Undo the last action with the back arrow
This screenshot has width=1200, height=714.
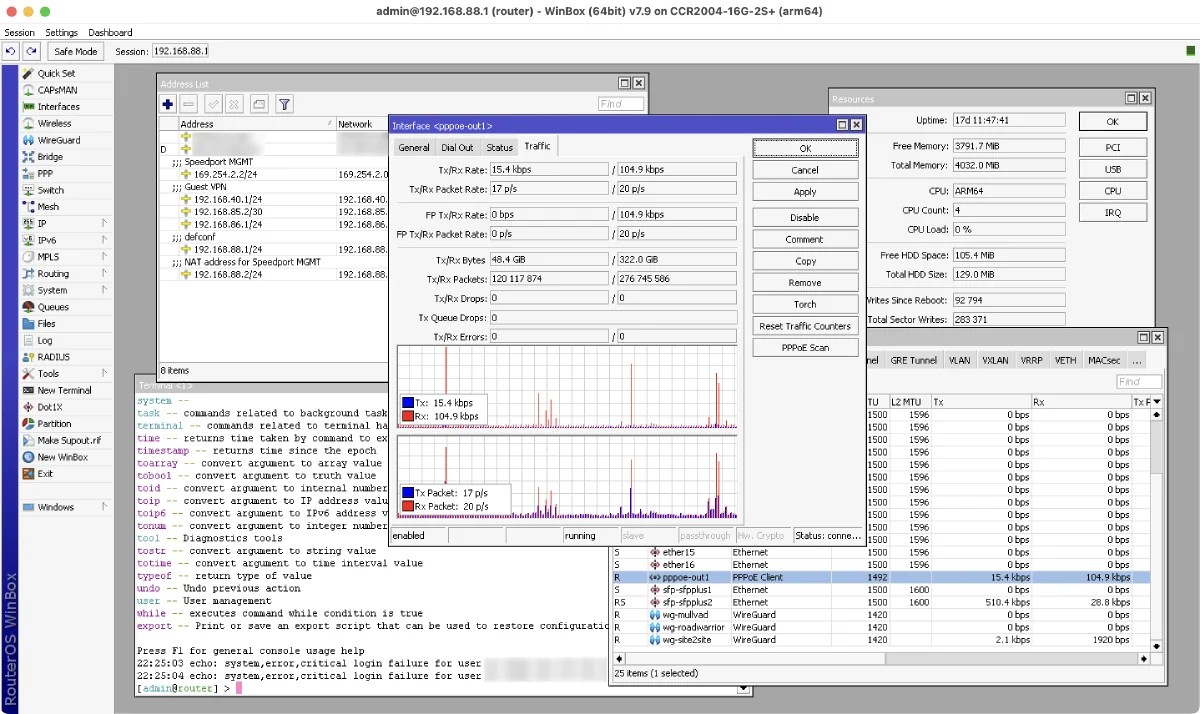pos(11,51)
